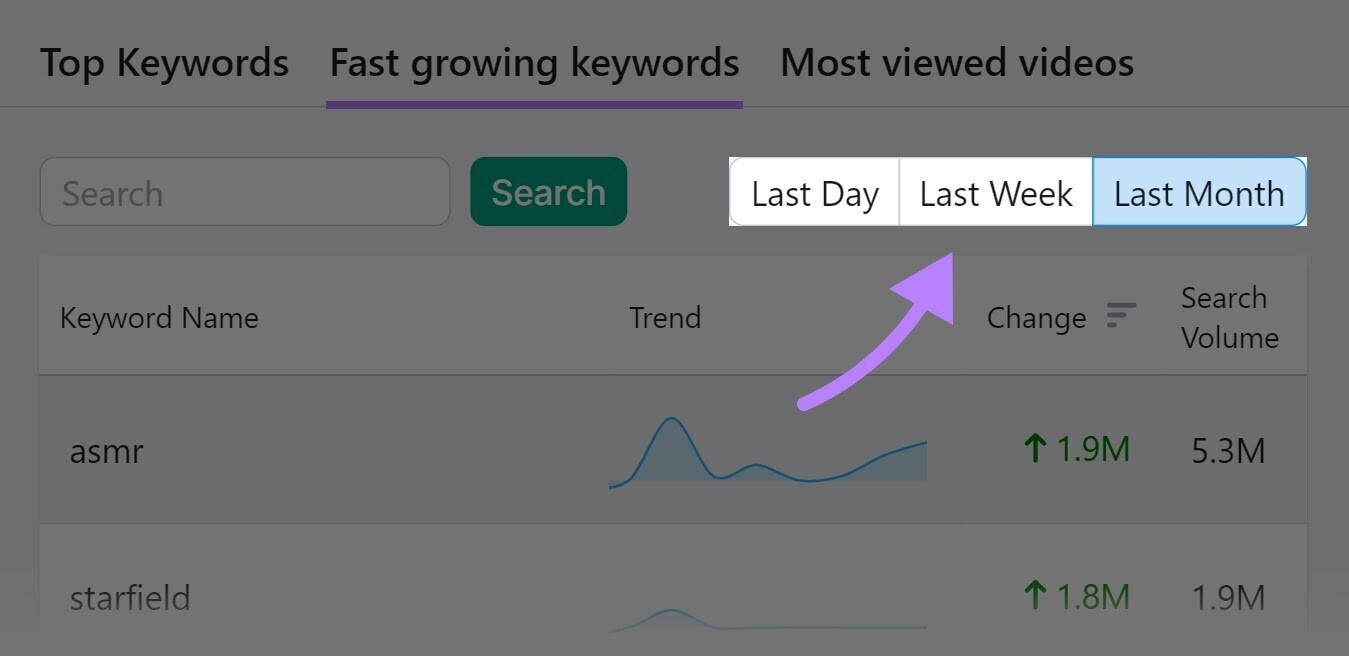Click the Keyword Name column header

158,317
